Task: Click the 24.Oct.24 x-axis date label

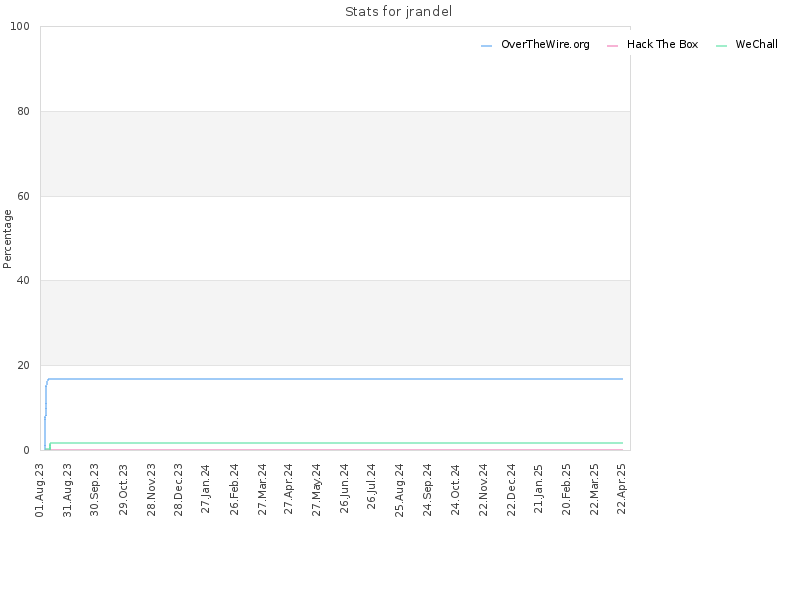Action: 455,490
